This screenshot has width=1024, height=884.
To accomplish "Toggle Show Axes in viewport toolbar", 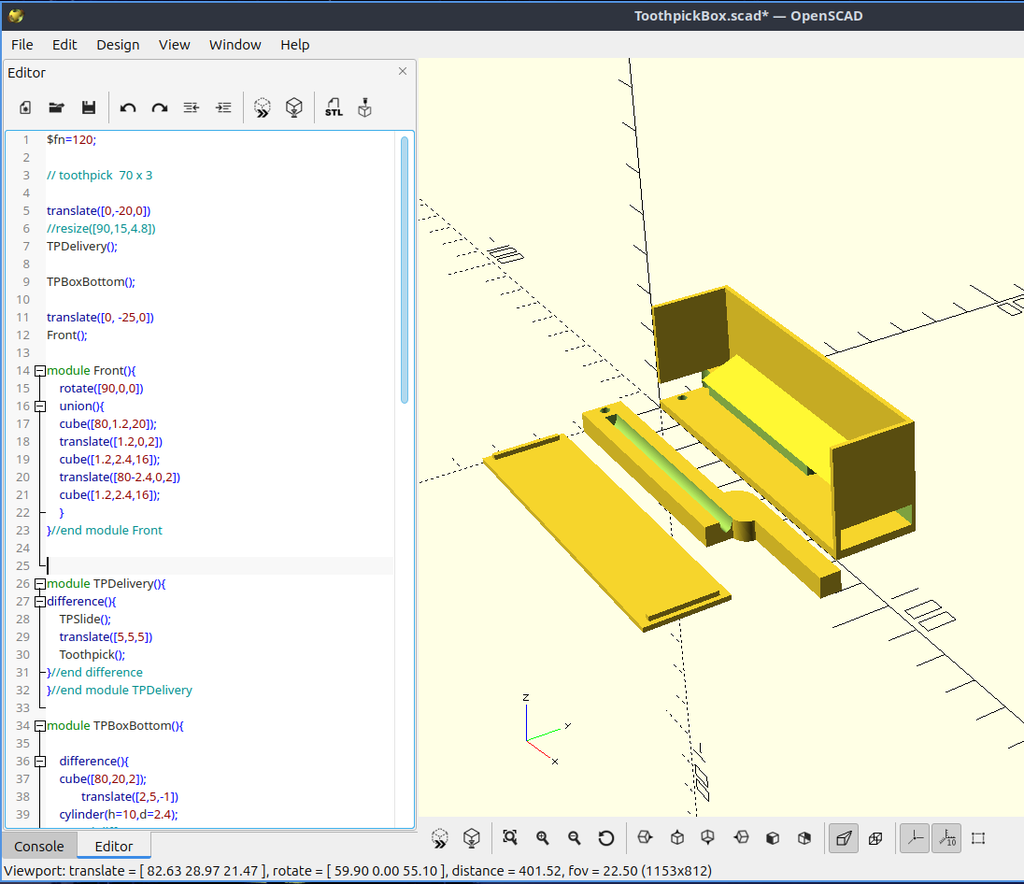I will 915,838.
